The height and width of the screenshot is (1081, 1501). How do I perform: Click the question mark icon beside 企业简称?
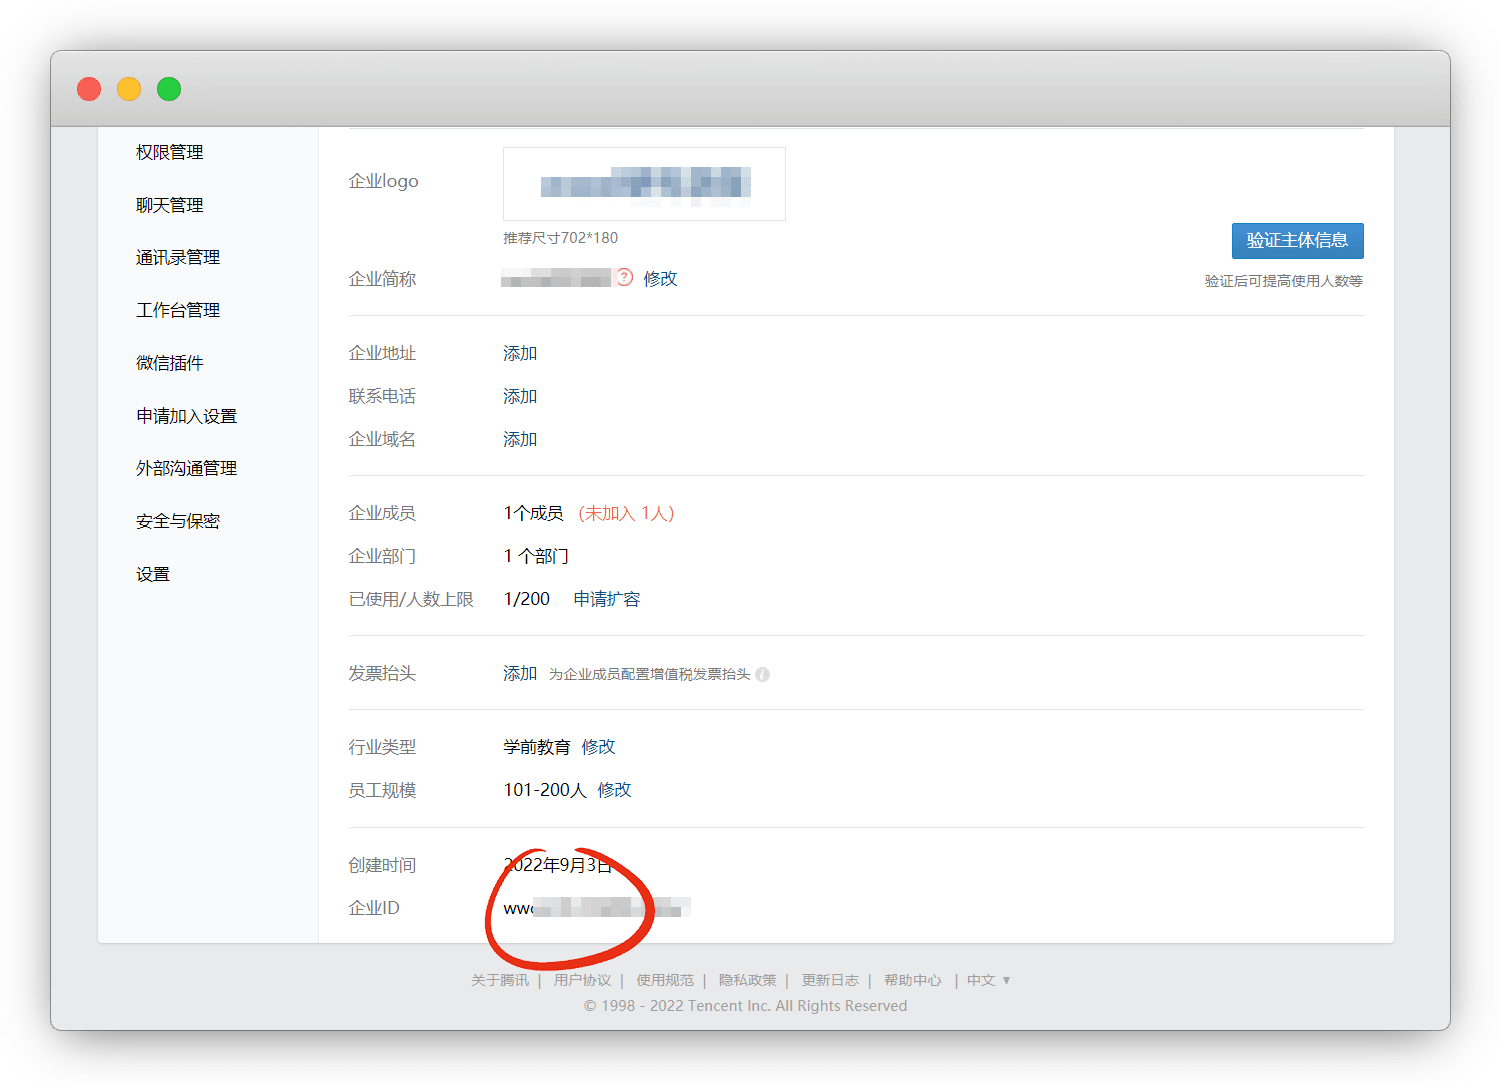[625, 278]
